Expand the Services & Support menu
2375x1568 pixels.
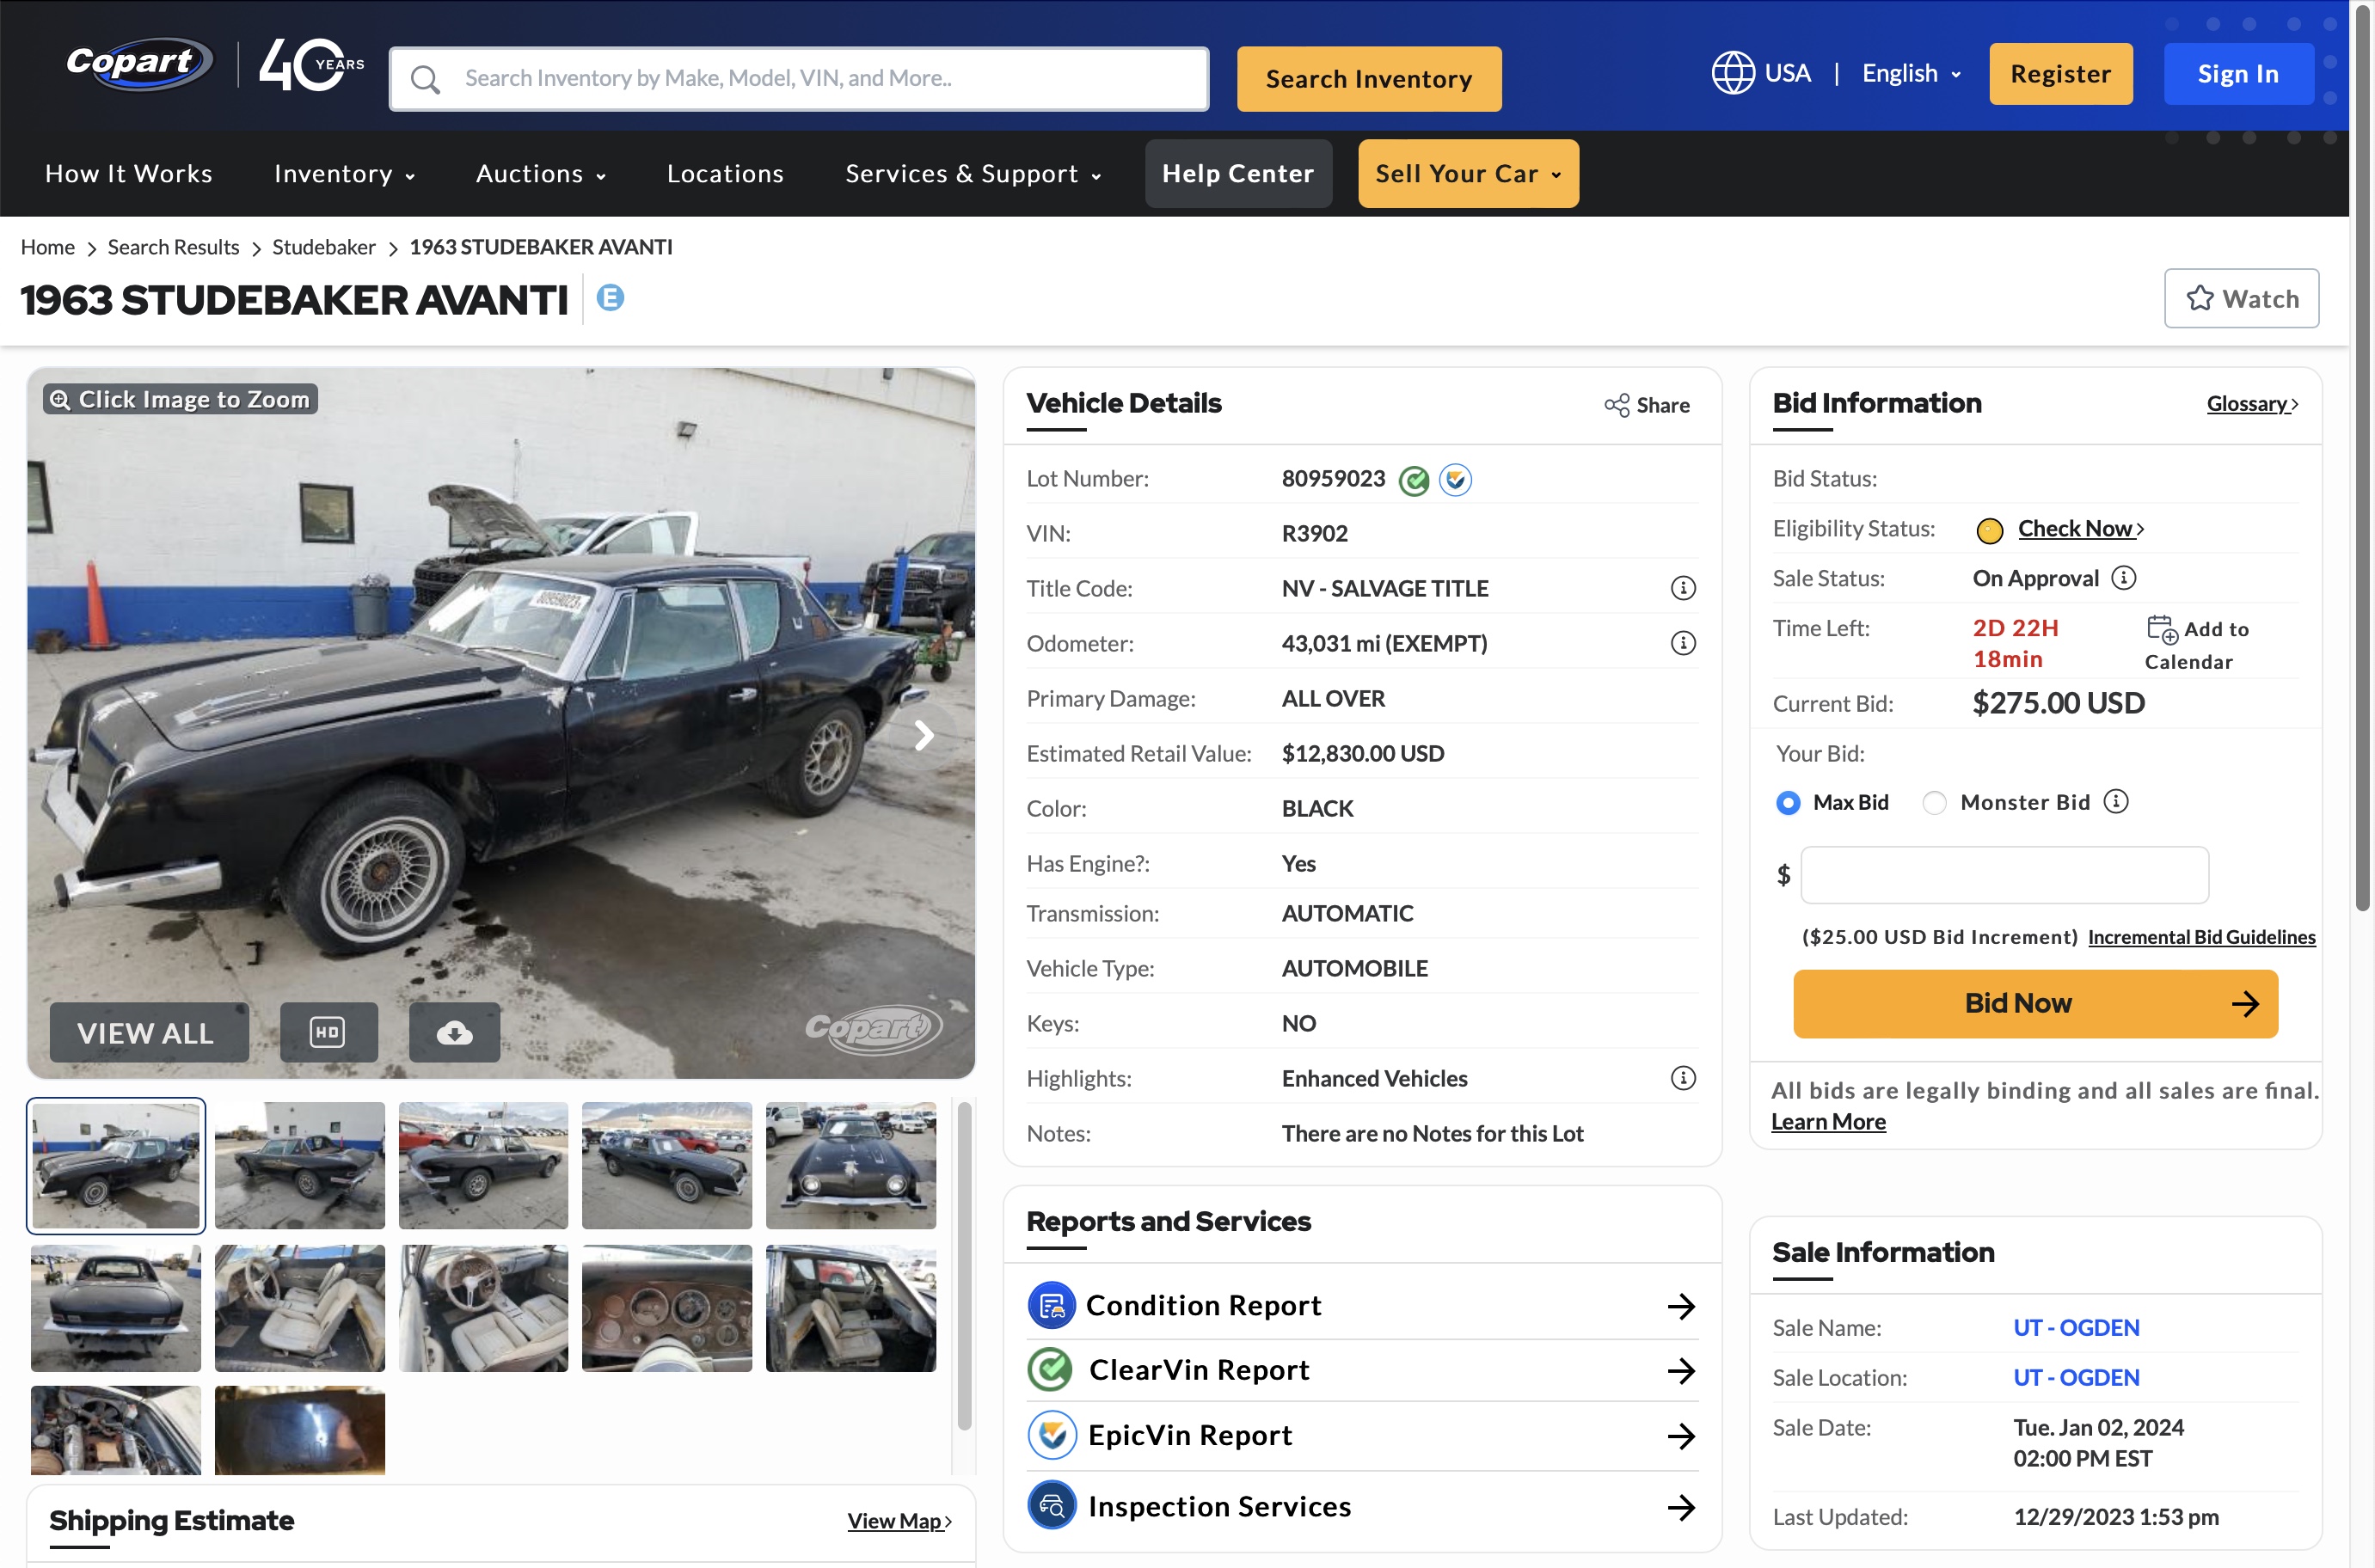coord(973,173)
